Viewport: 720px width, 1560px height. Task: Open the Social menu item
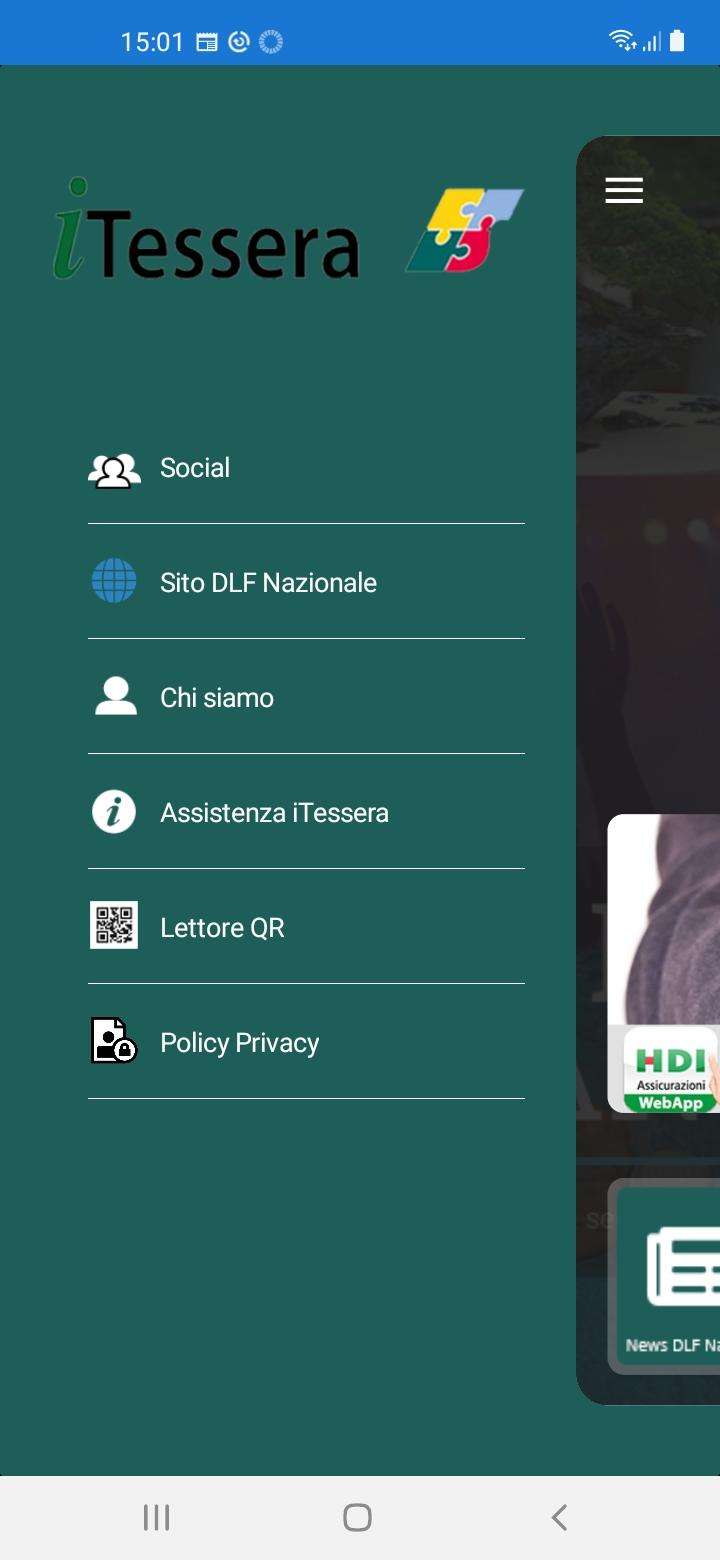click(x=306, y=467)
